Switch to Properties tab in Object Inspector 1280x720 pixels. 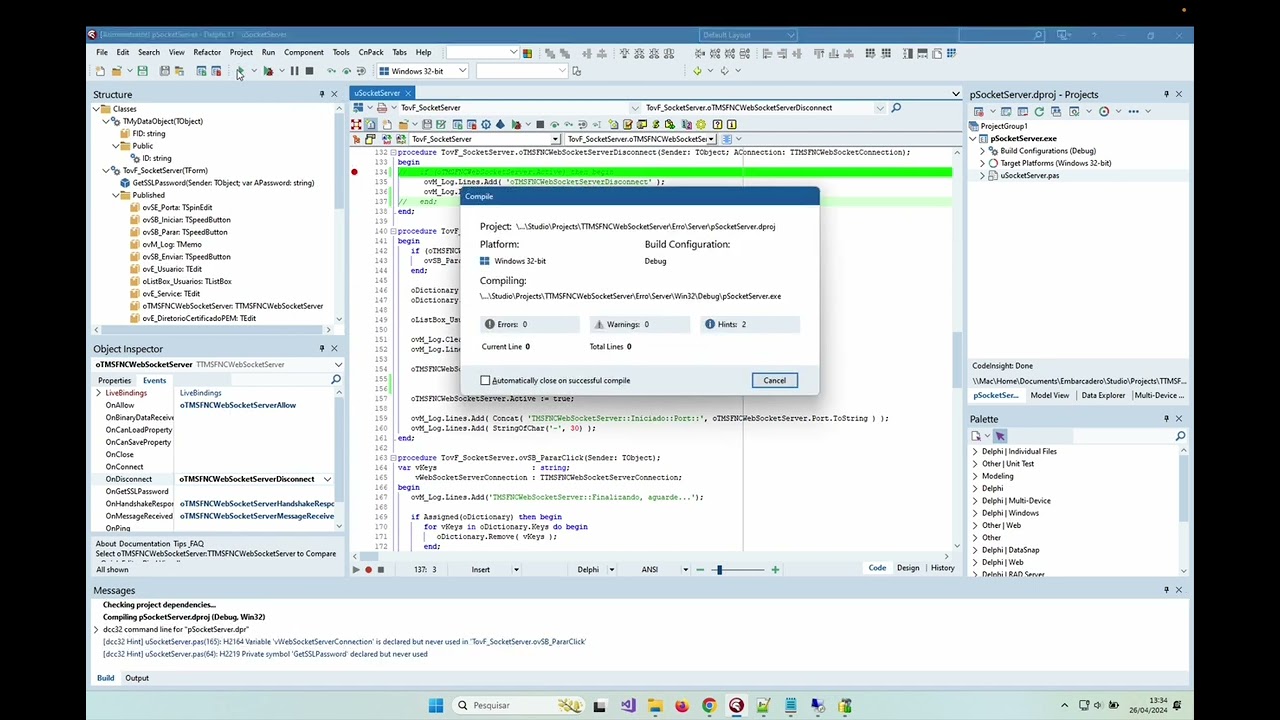pyautogui.click(x=114, y=380)
